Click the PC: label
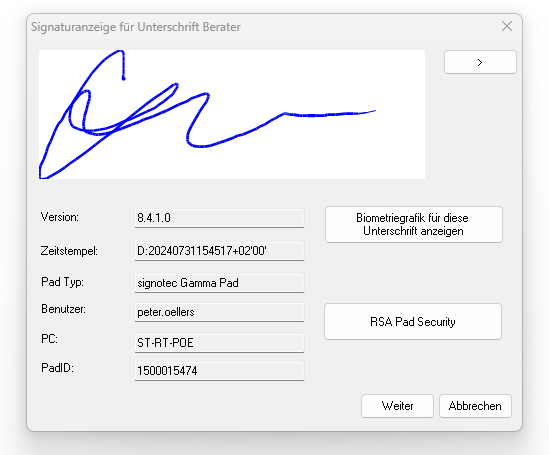Viewport: 549px width, 455px height. coord(49,339)
